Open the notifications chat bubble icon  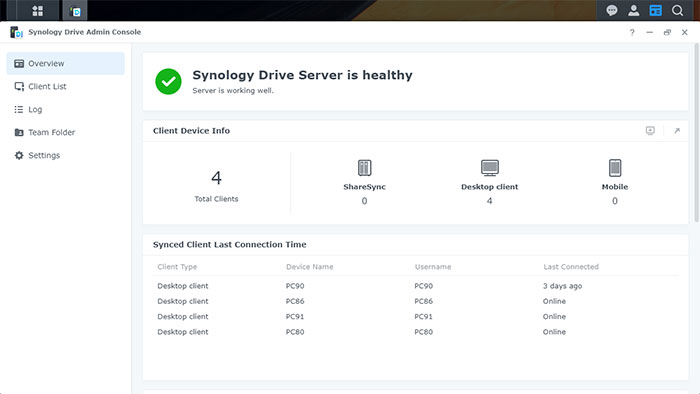click(x=612, y=10)
